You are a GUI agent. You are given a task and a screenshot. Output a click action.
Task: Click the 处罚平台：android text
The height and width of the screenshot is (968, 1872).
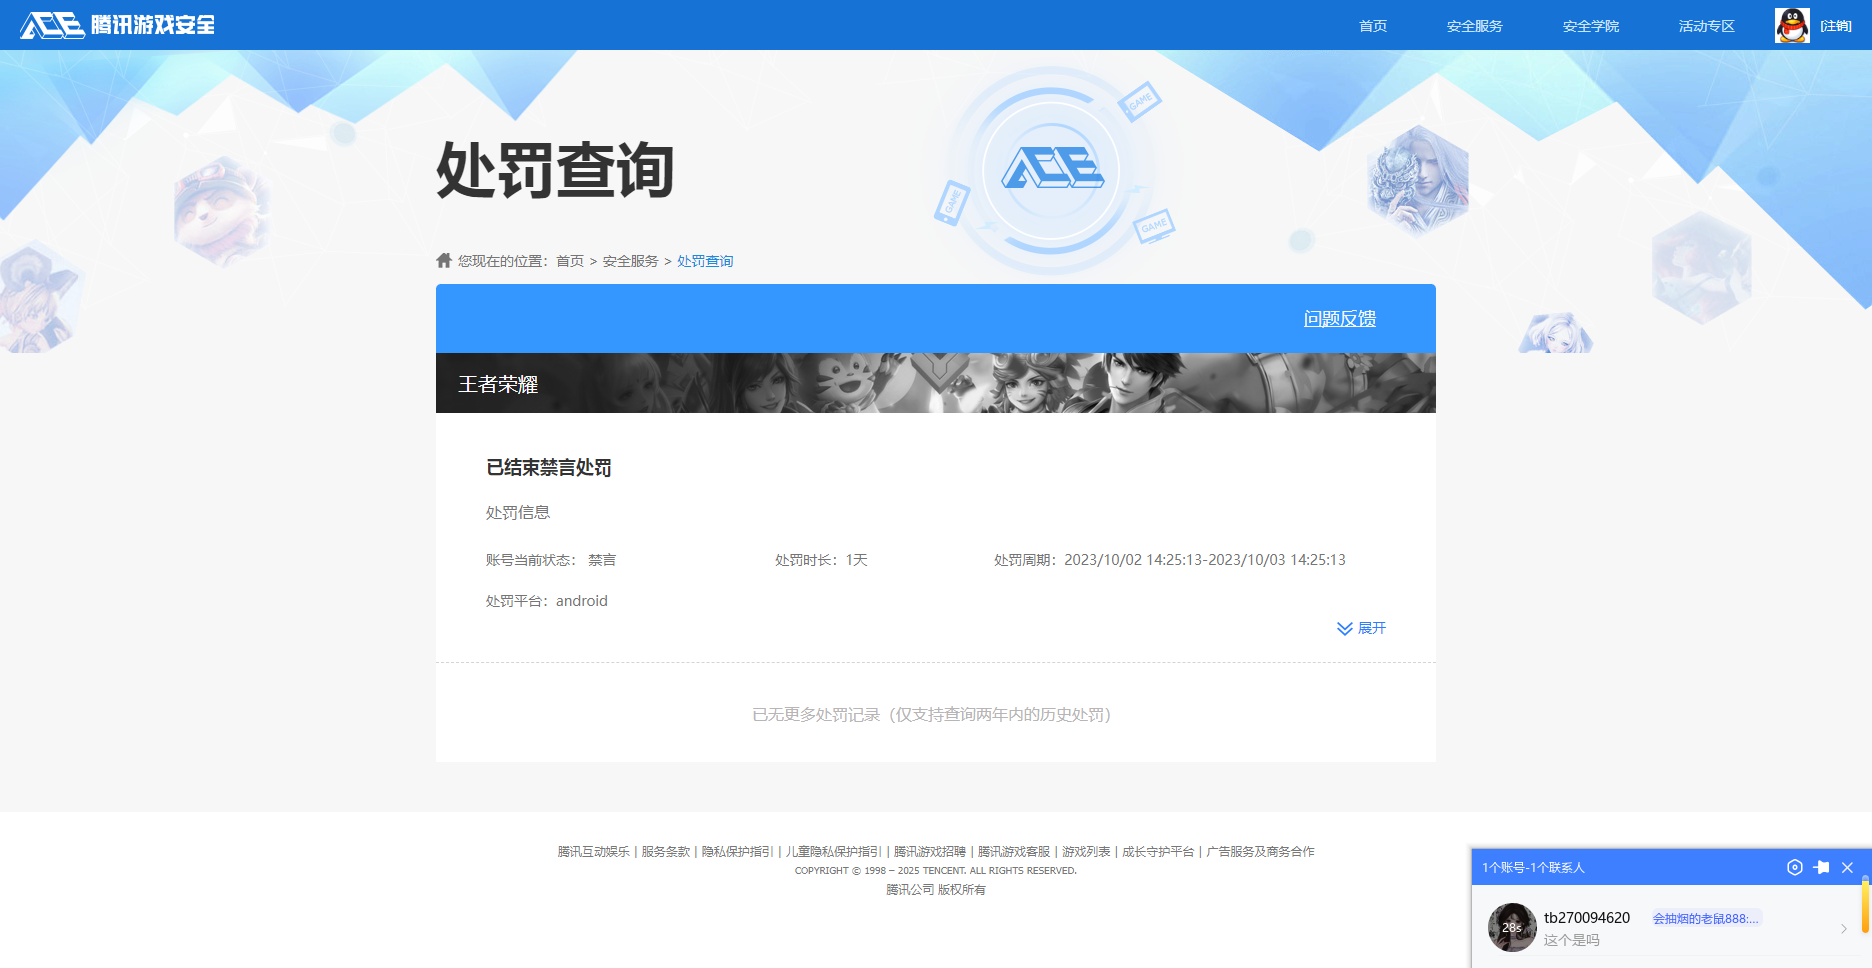(x=547, y=601)
